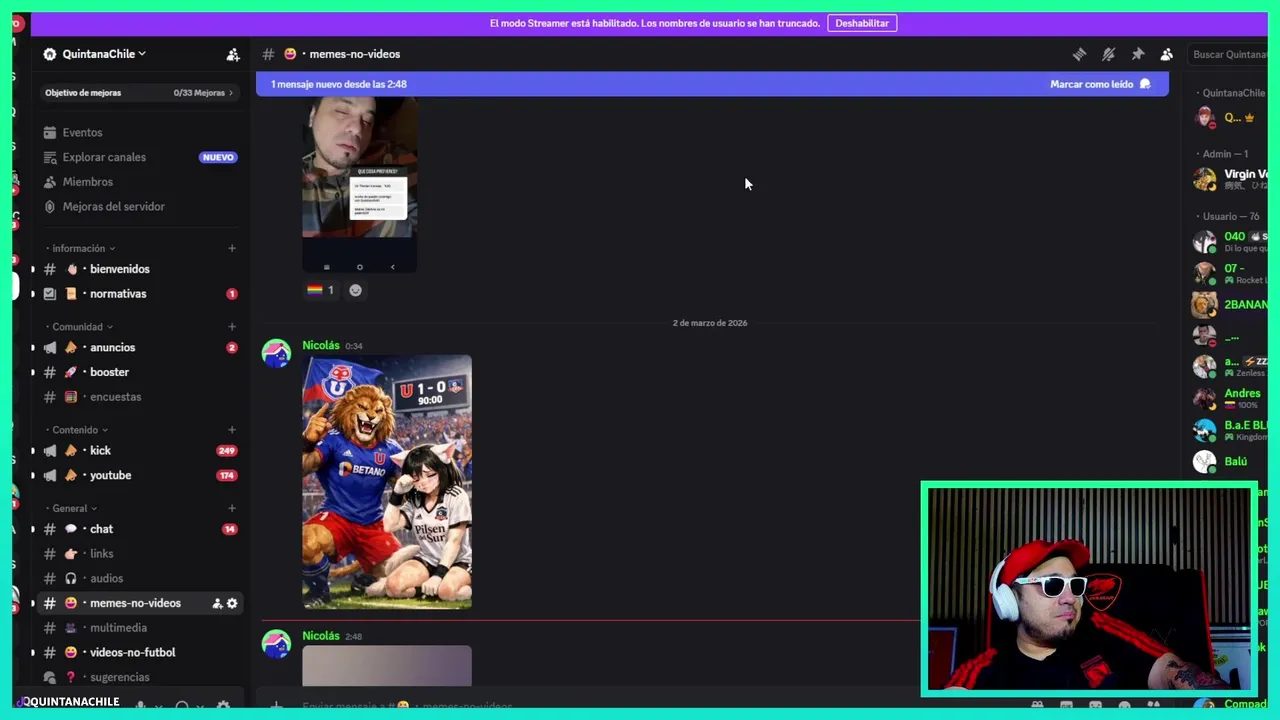Open Virgin member avatar under Admin
Viewport: 1280px width, 720px height.
(x=1205, y=179)
